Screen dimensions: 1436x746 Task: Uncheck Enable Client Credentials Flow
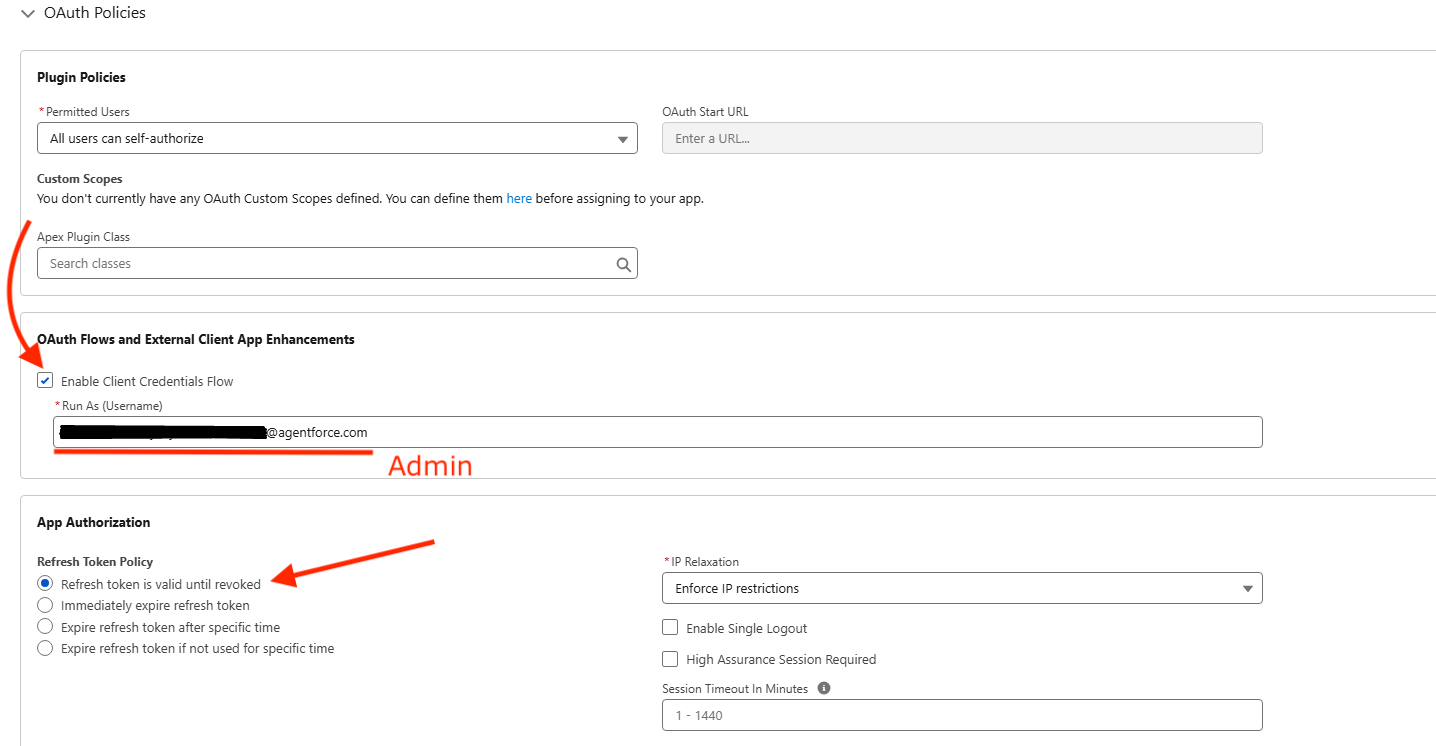pyautogui.click(x=45, y=381)
